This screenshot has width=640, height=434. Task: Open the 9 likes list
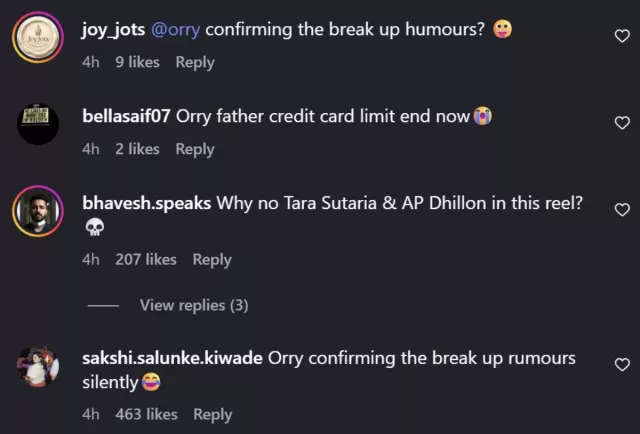(137, 62)
